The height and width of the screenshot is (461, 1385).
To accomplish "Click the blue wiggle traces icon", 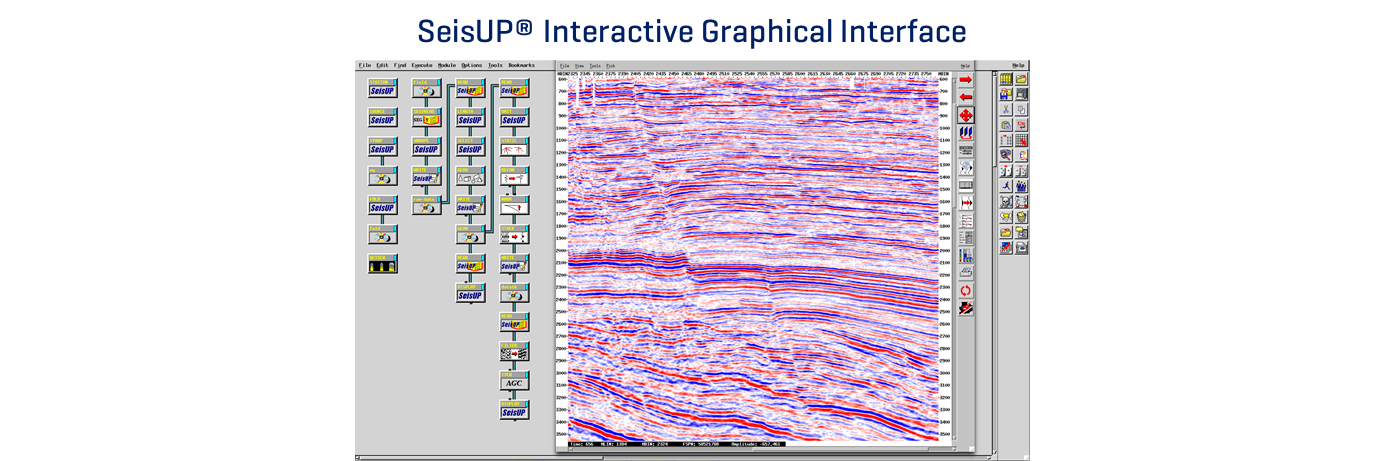I will point(966,132).
